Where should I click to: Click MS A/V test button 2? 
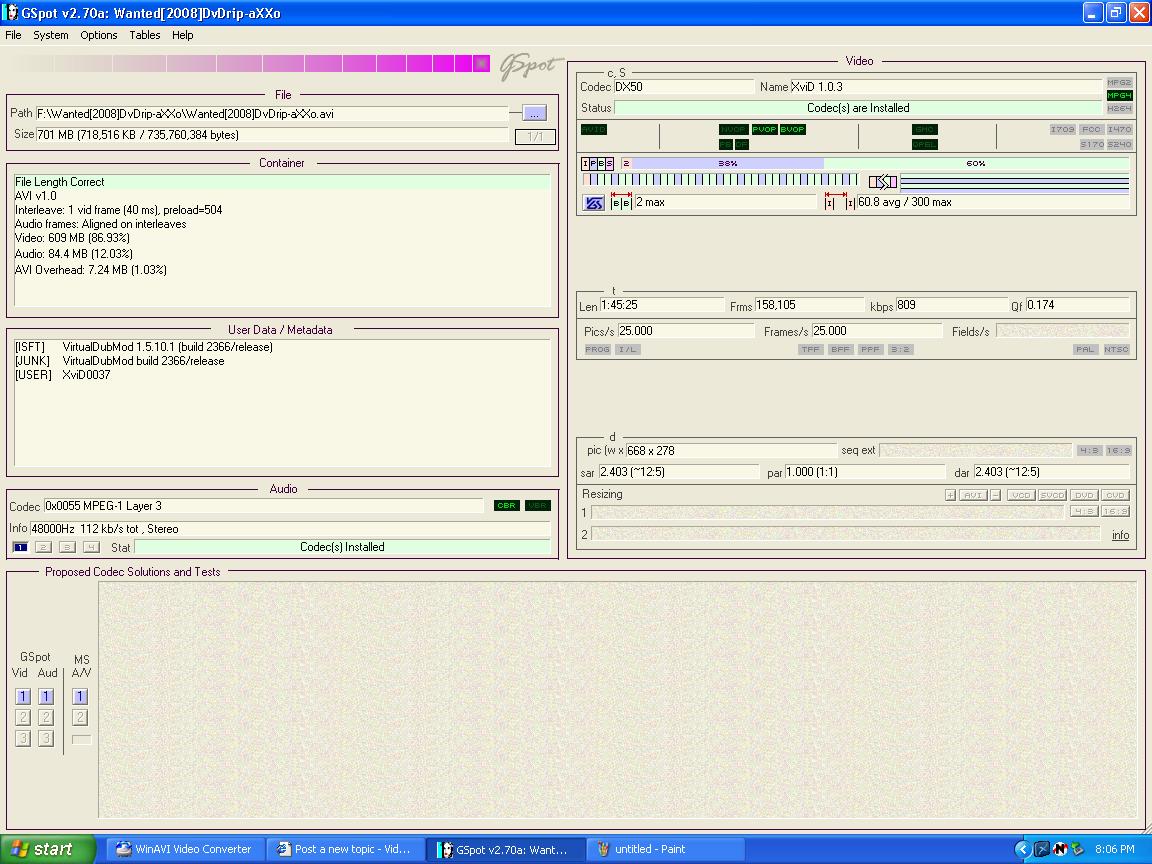[80, 717]
